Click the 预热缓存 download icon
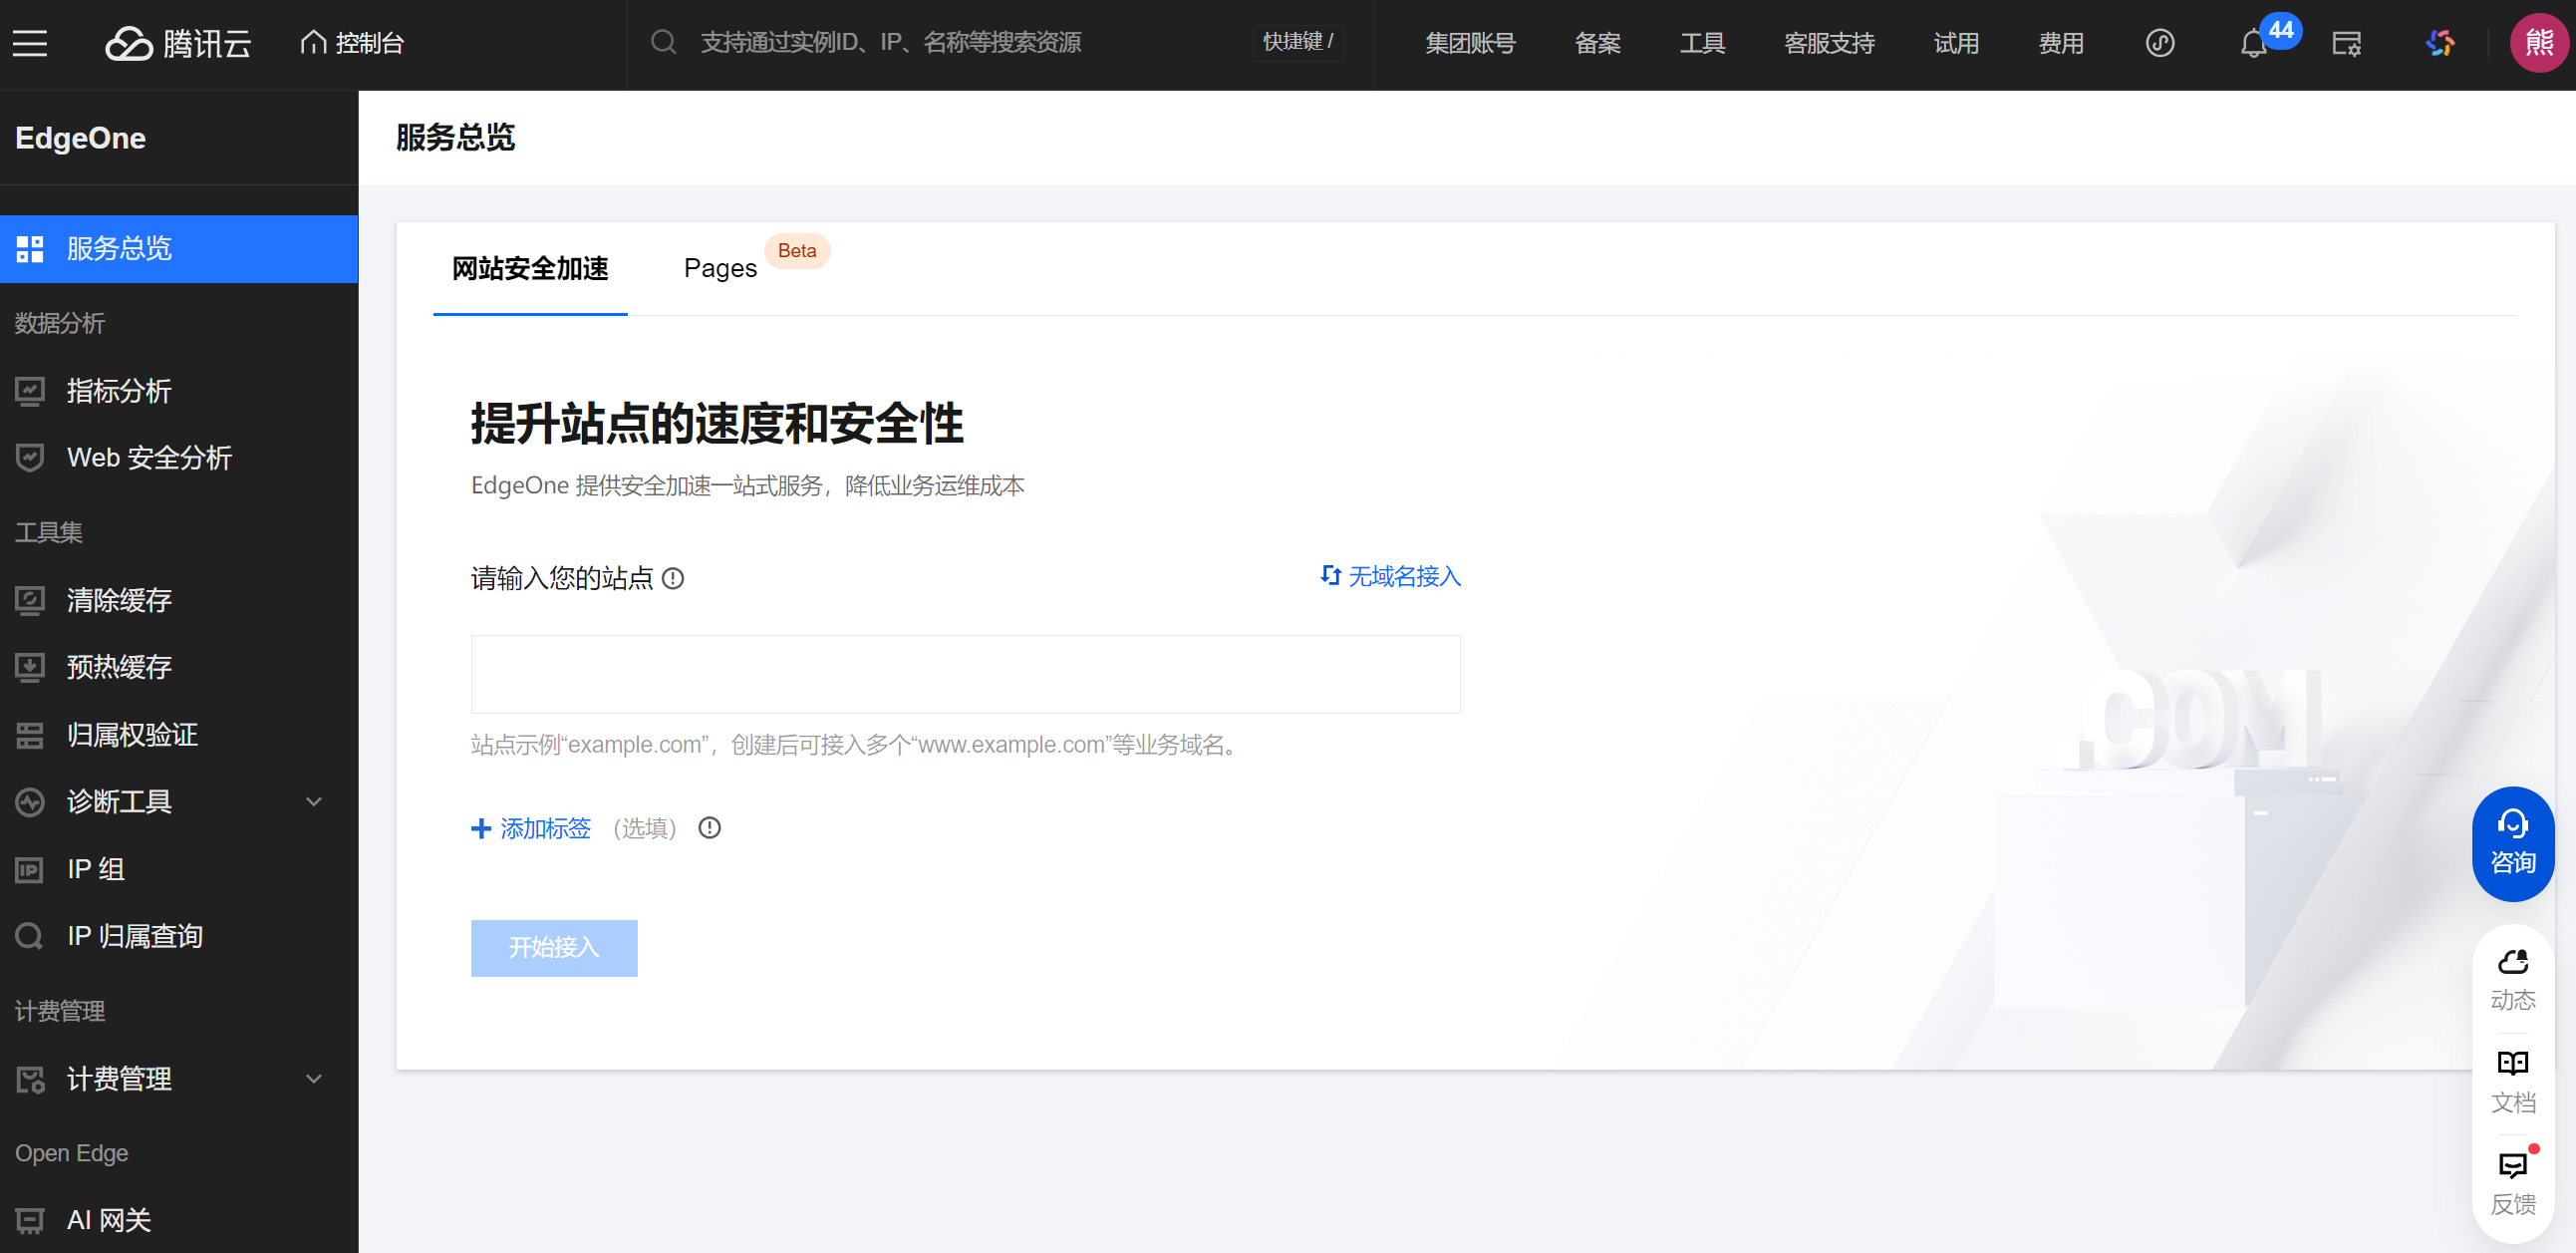Image resolution: width=2576 pixels, height=1253 pixels. [30, 667]
